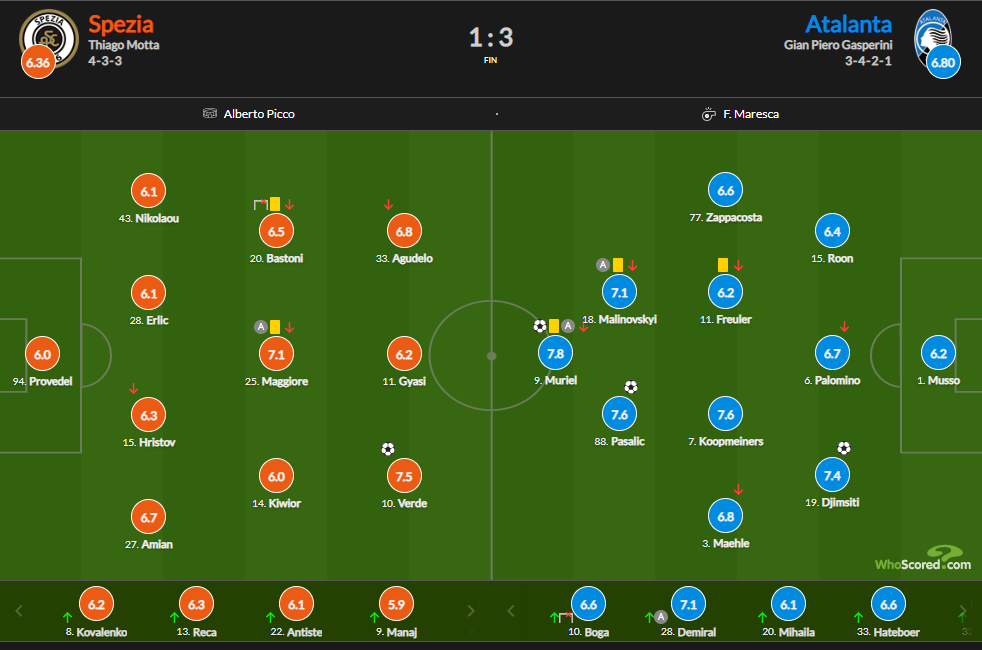Click the stadium icon beside Alberto Picco

pyautogui.click(x=209, y=114)
